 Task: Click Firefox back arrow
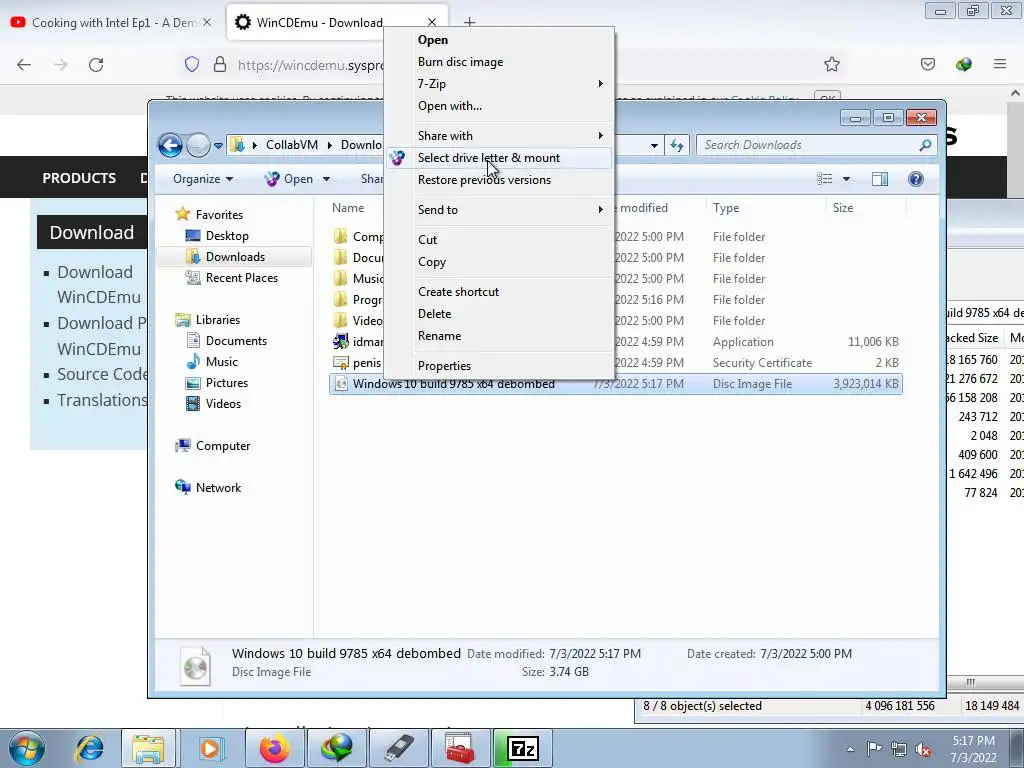pyautogui.click(x=24, y=65)
